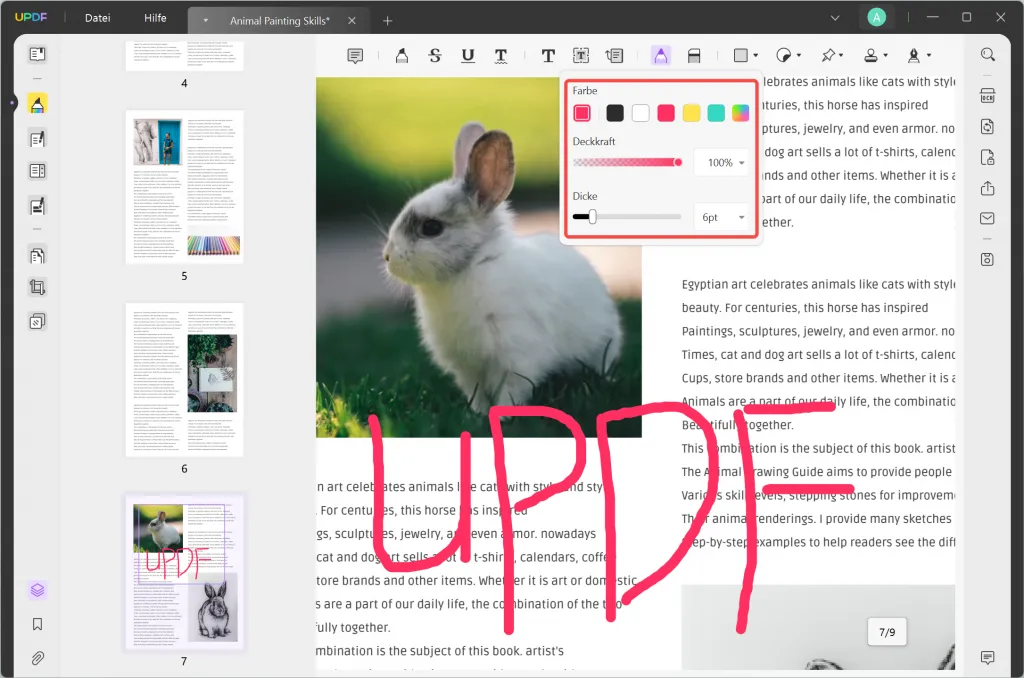Click the 7/9 page indicator
Image resolution: width=1024 pixels, height=678 pixels.
pos(887,632)
